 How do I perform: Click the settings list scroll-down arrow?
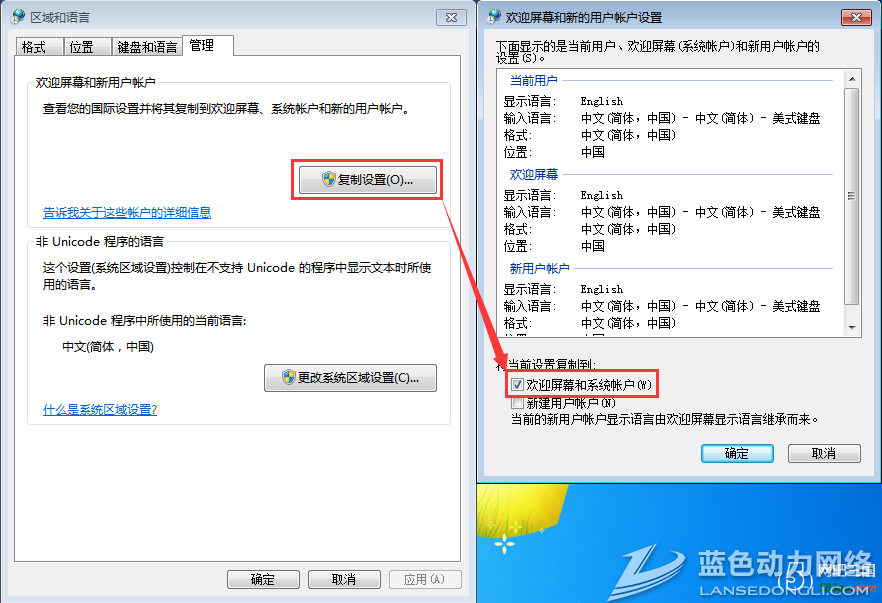pyautogui.click(x=852, y=327)
